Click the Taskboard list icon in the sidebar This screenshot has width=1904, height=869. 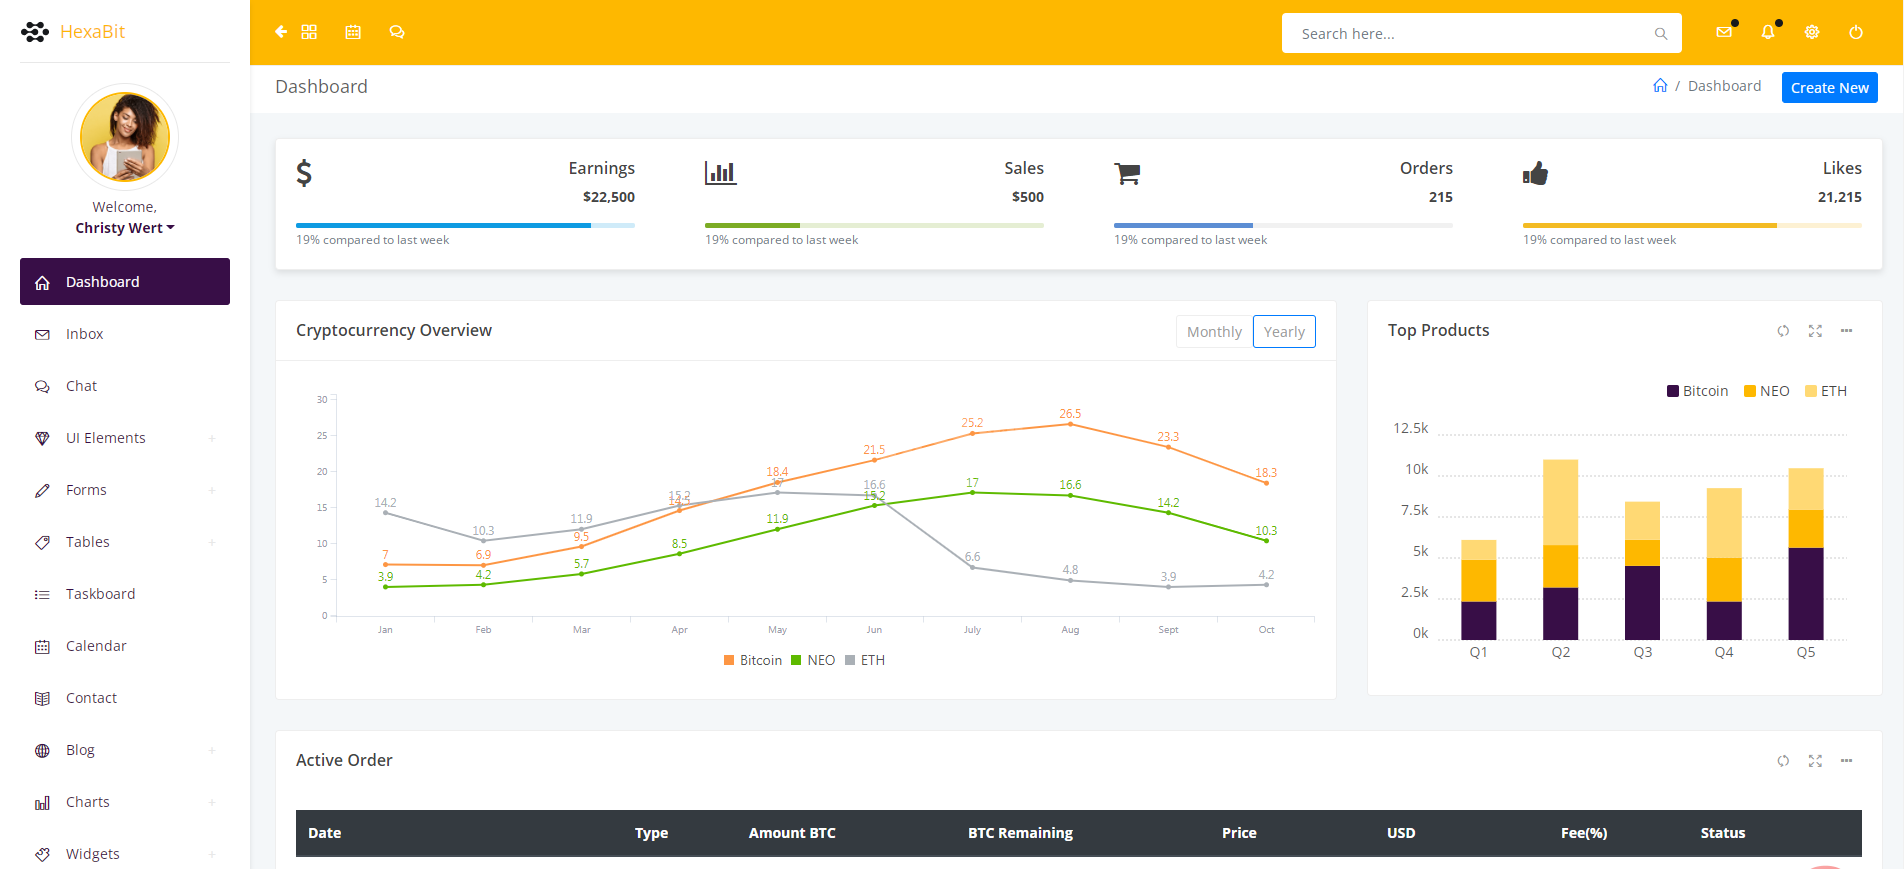tap(42, 595)
